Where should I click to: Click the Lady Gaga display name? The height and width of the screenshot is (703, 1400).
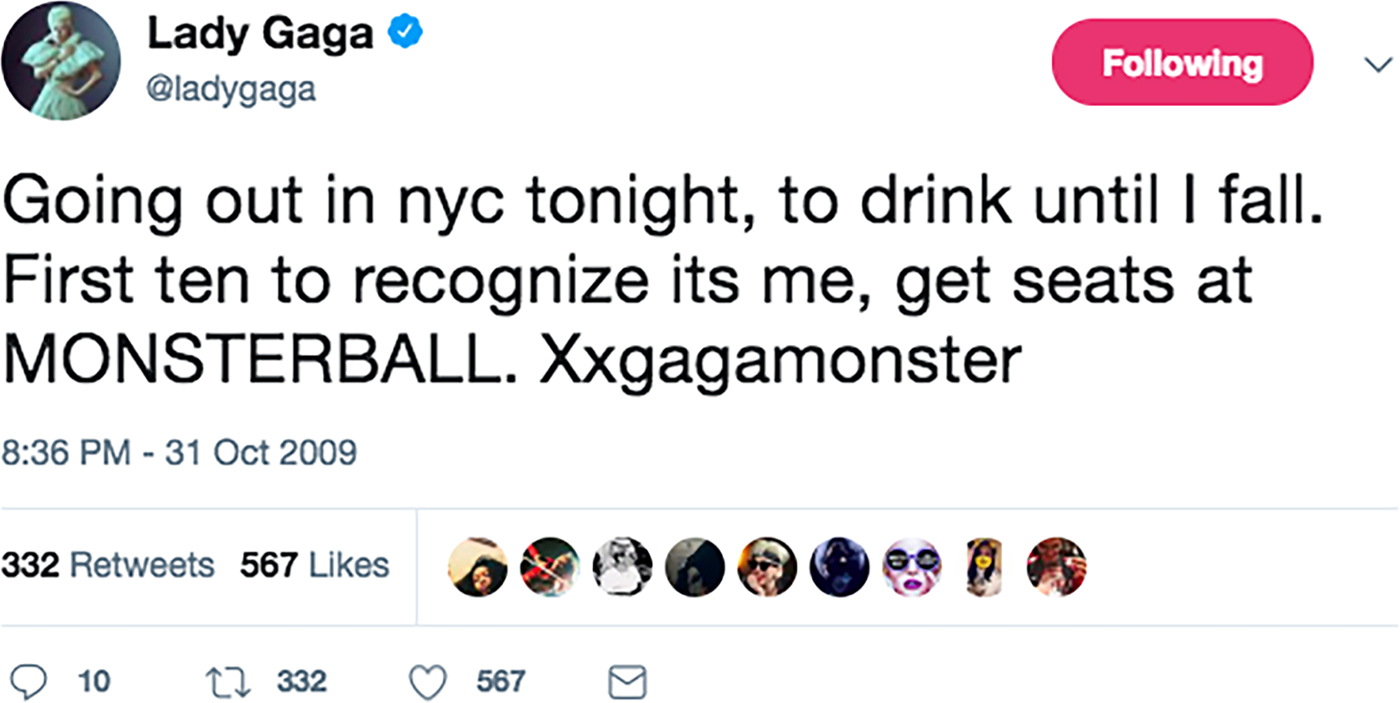pos(261,34)
